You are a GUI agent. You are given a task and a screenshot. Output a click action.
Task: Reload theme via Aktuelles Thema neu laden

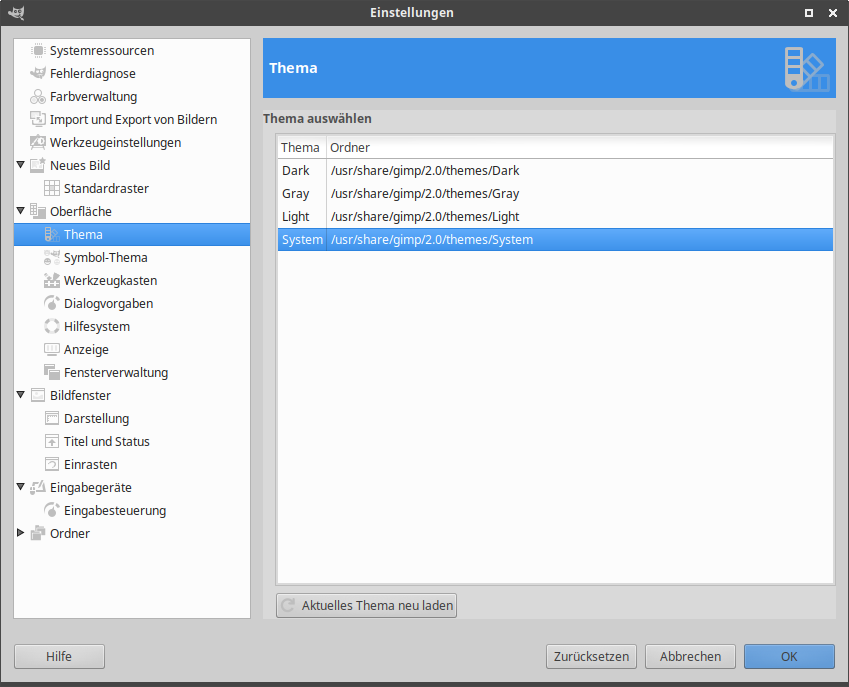(367, 605)
